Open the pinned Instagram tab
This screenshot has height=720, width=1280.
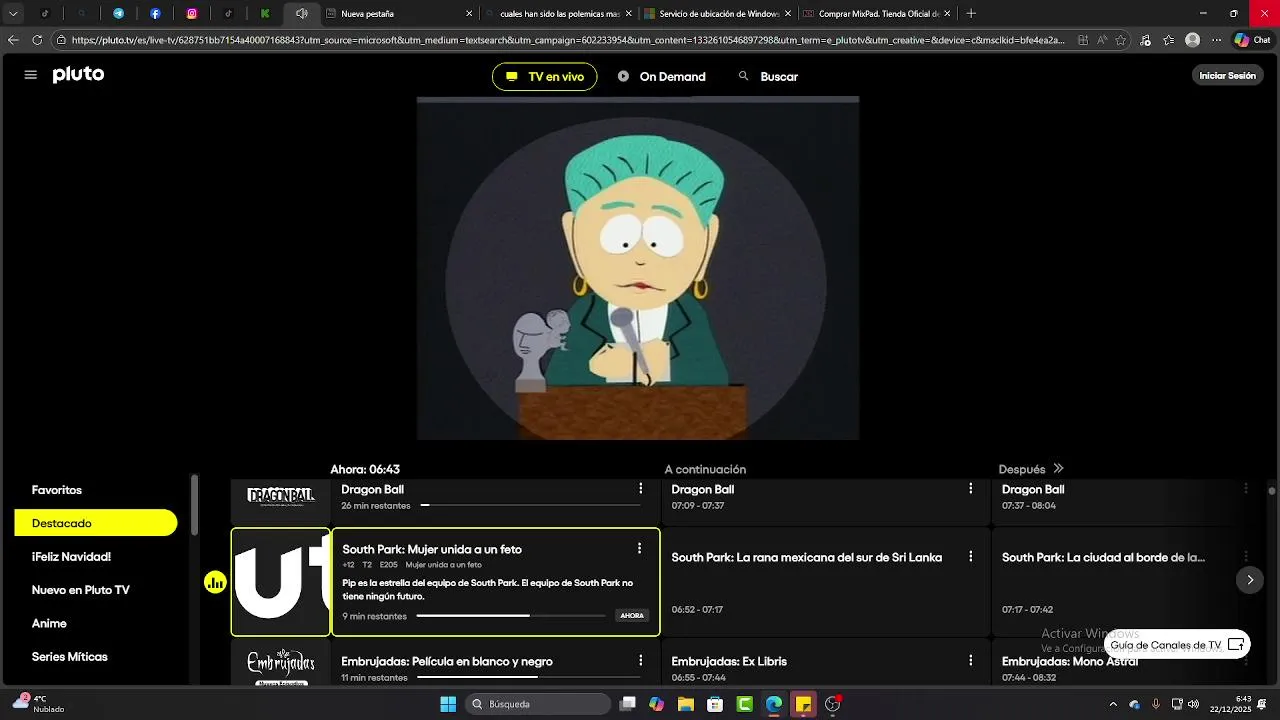click(x=191, y=14)
